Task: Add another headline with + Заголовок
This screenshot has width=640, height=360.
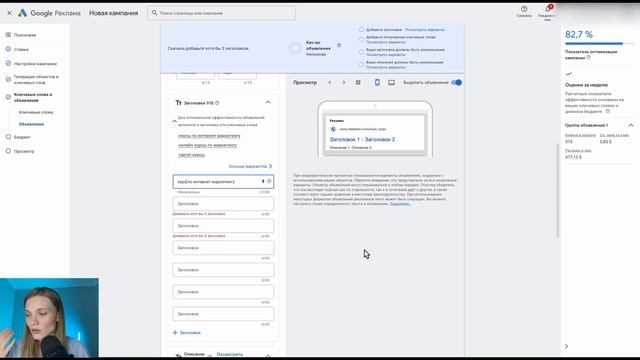Action: pos(187,333)
